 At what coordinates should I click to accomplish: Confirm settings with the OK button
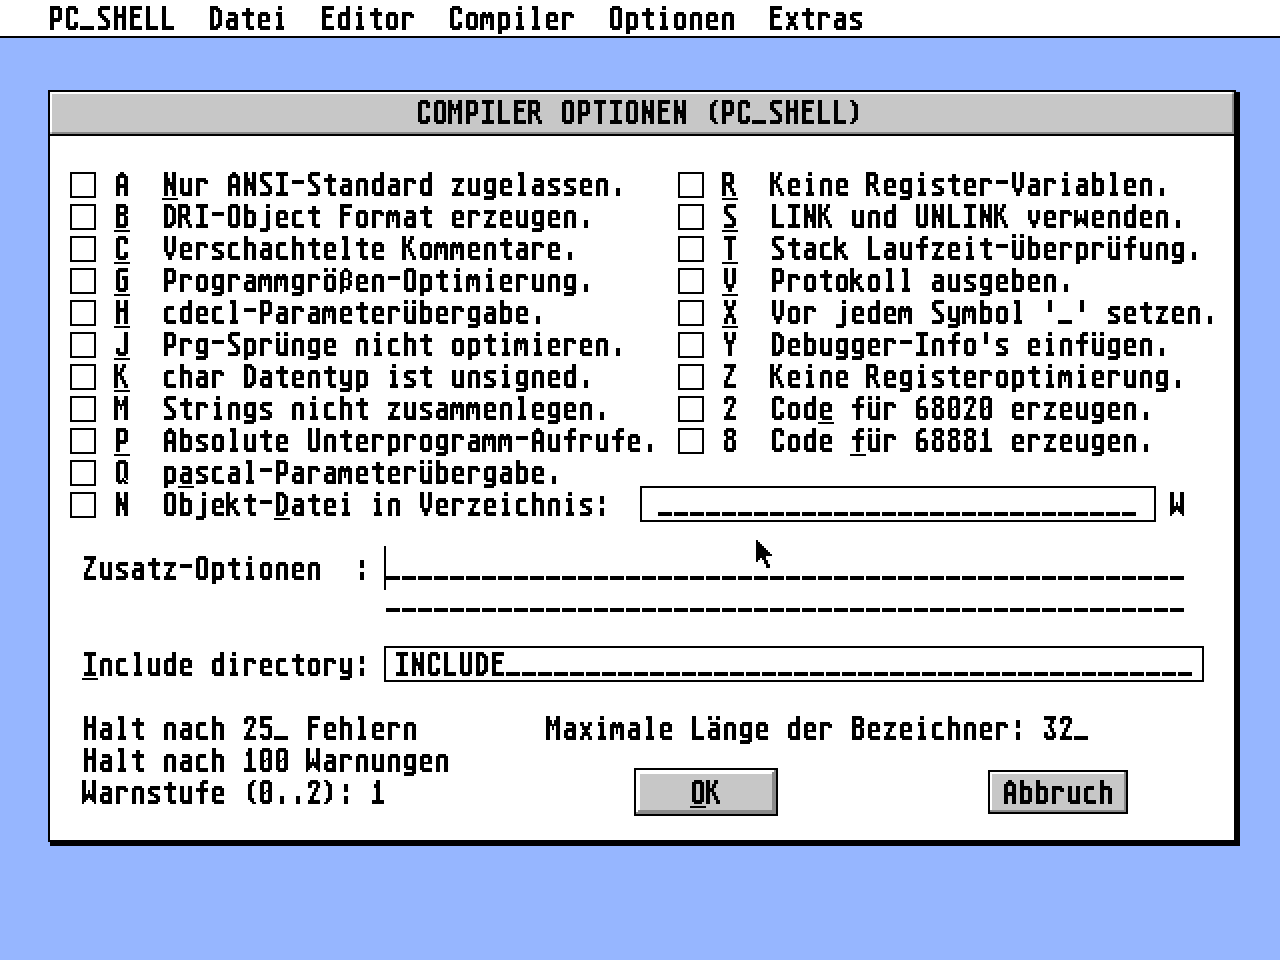(705, 792)
